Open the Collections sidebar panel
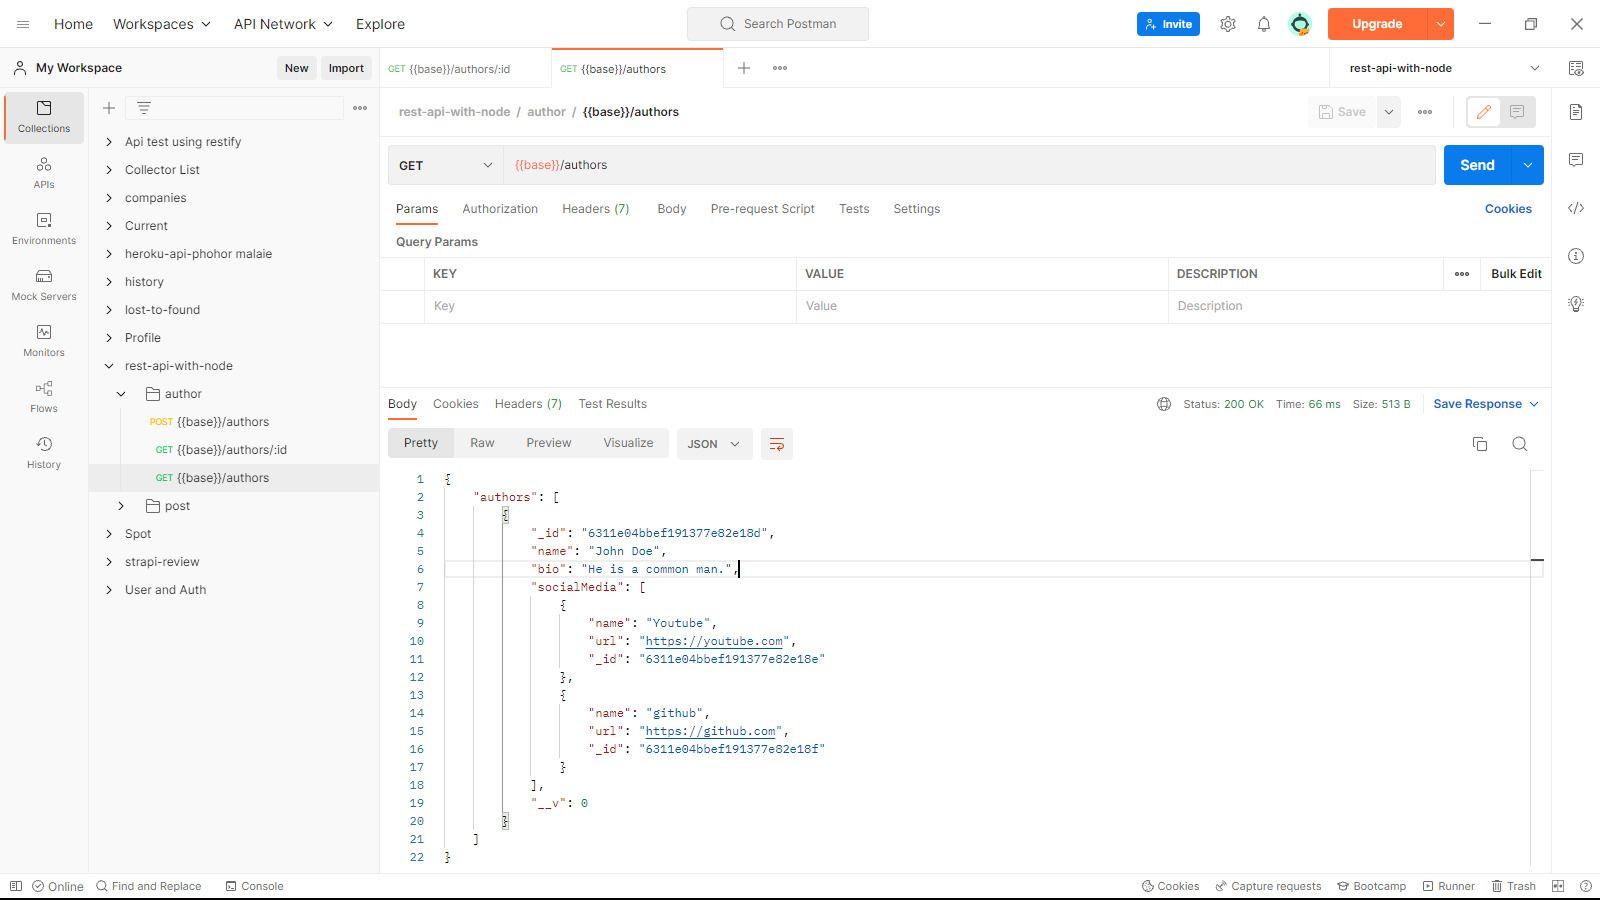 click(44, 117)
